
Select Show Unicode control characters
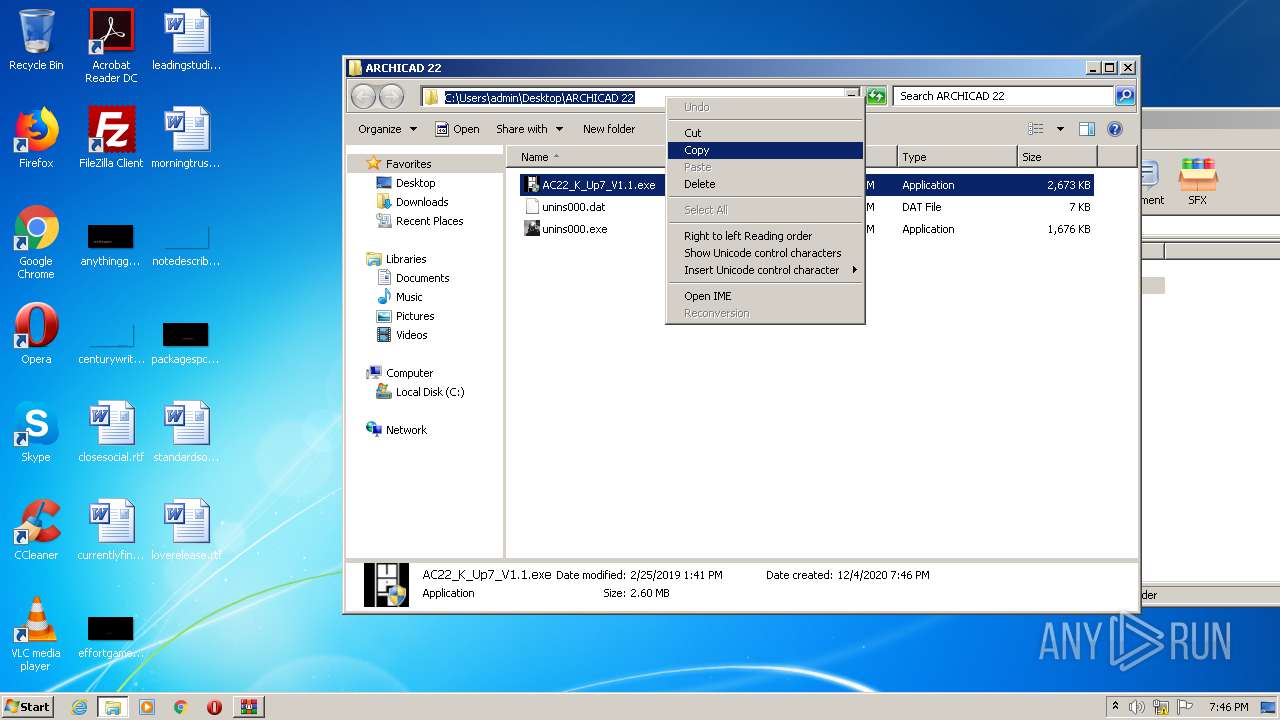765,253
